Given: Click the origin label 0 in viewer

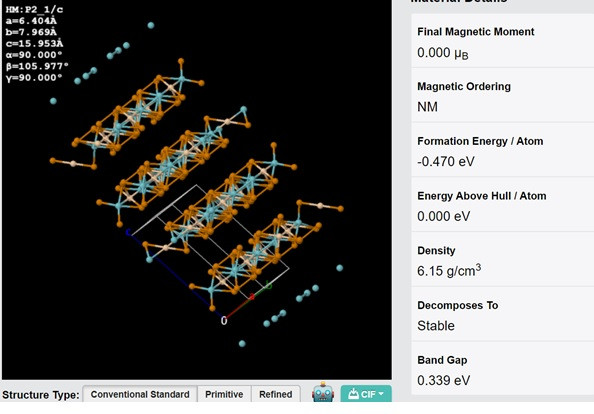Looking at the screenshot, I should tap(224, 321).
